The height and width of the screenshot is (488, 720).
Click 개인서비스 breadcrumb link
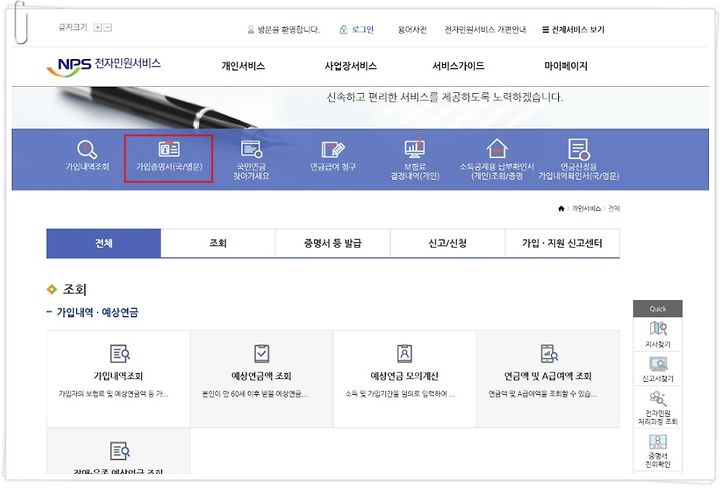(586, 208)
